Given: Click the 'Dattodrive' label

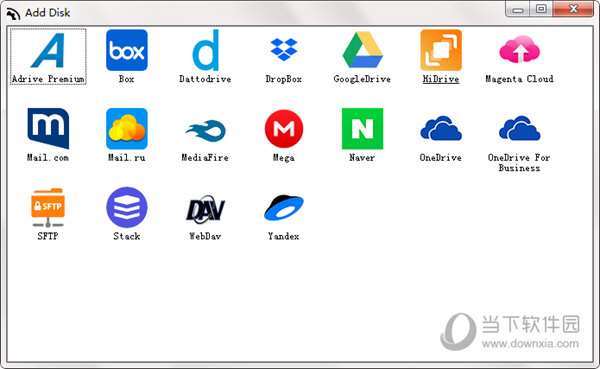Looking at the screenshot, I should [x=205, y=79].
